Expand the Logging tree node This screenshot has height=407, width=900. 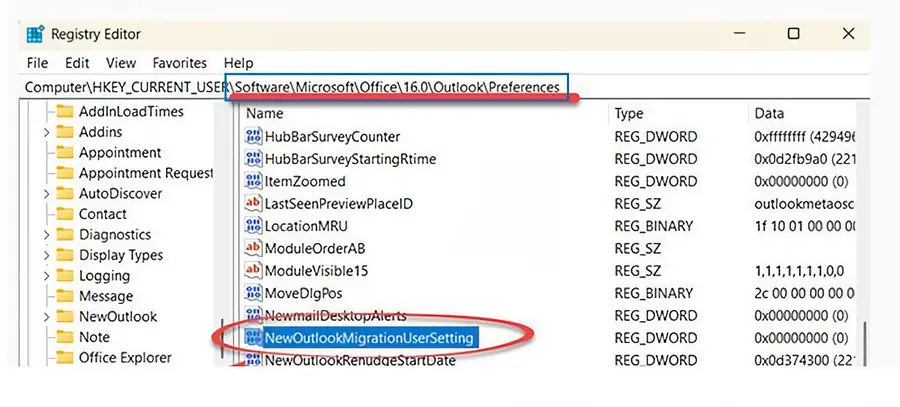click(46, 277)
